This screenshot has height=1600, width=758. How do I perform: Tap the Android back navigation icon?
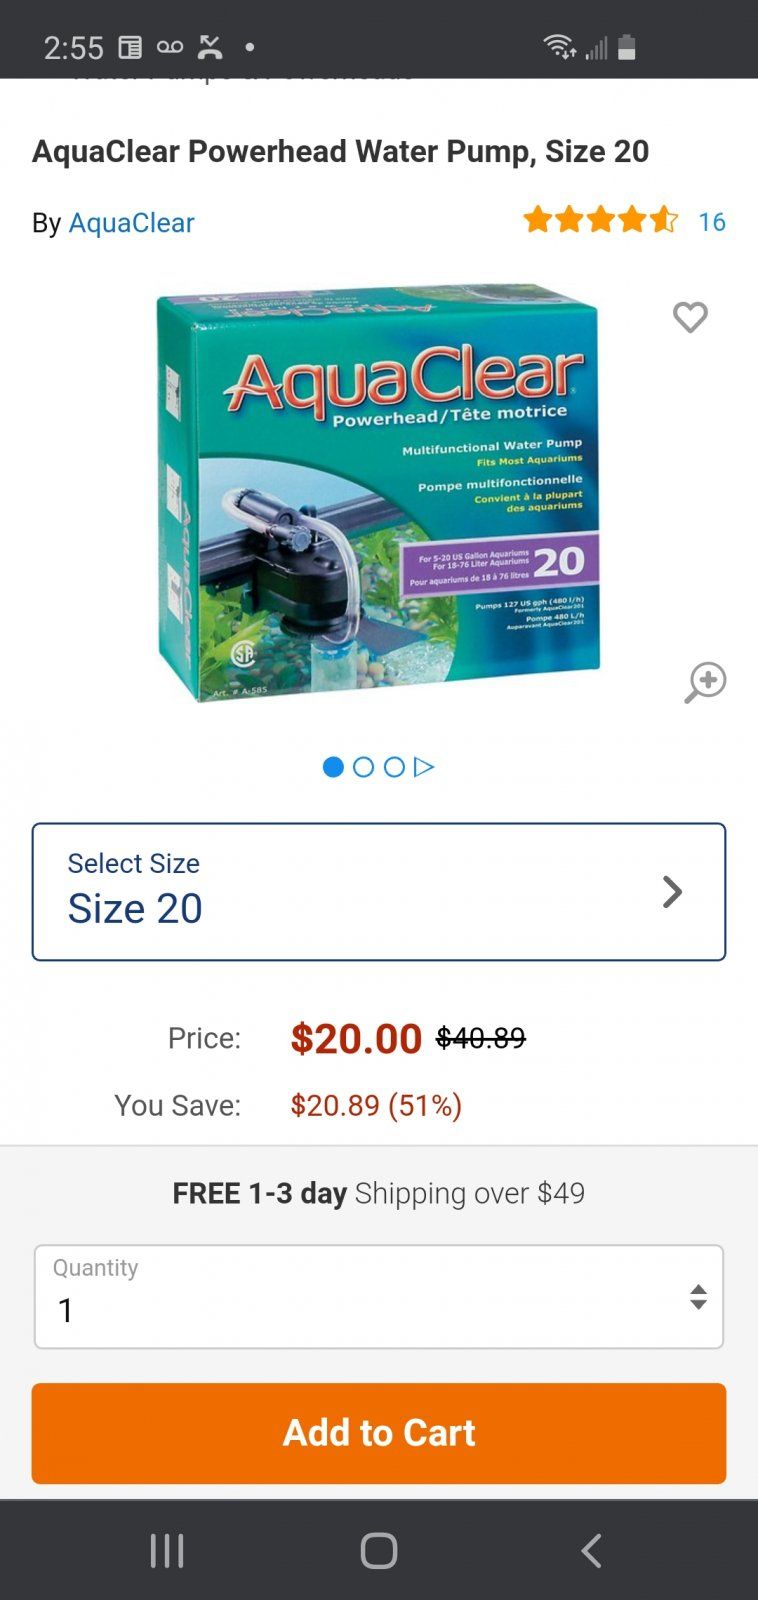pos(591,1551)
